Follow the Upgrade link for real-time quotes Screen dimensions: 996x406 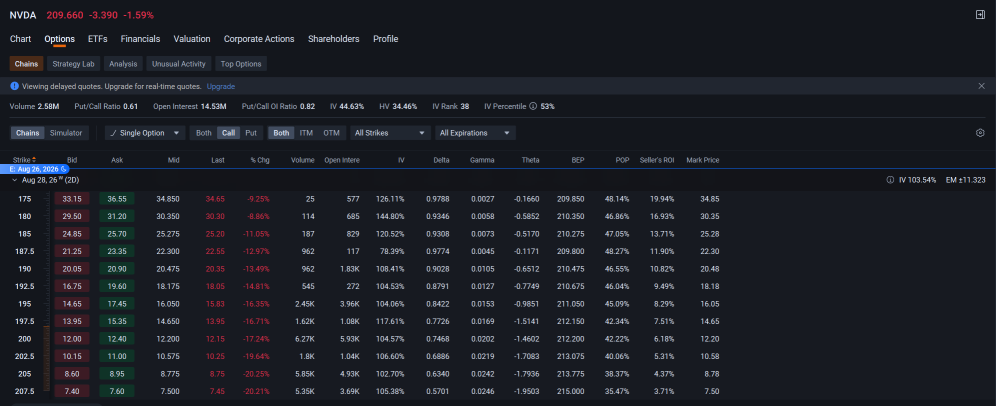click(x=221, y=86)
